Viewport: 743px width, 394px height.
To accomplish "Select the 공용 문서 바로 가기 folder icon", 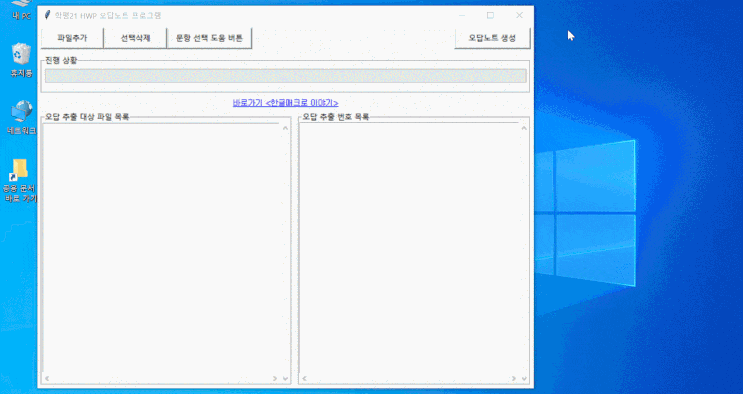I will [x=20, y=180].
